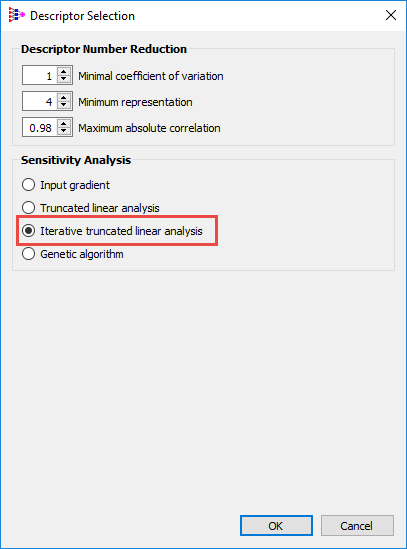Viewport: 407px width, 549px height.
Task: Dismiss the dialog with Cancel button
Action: click(x=357, y=526)
